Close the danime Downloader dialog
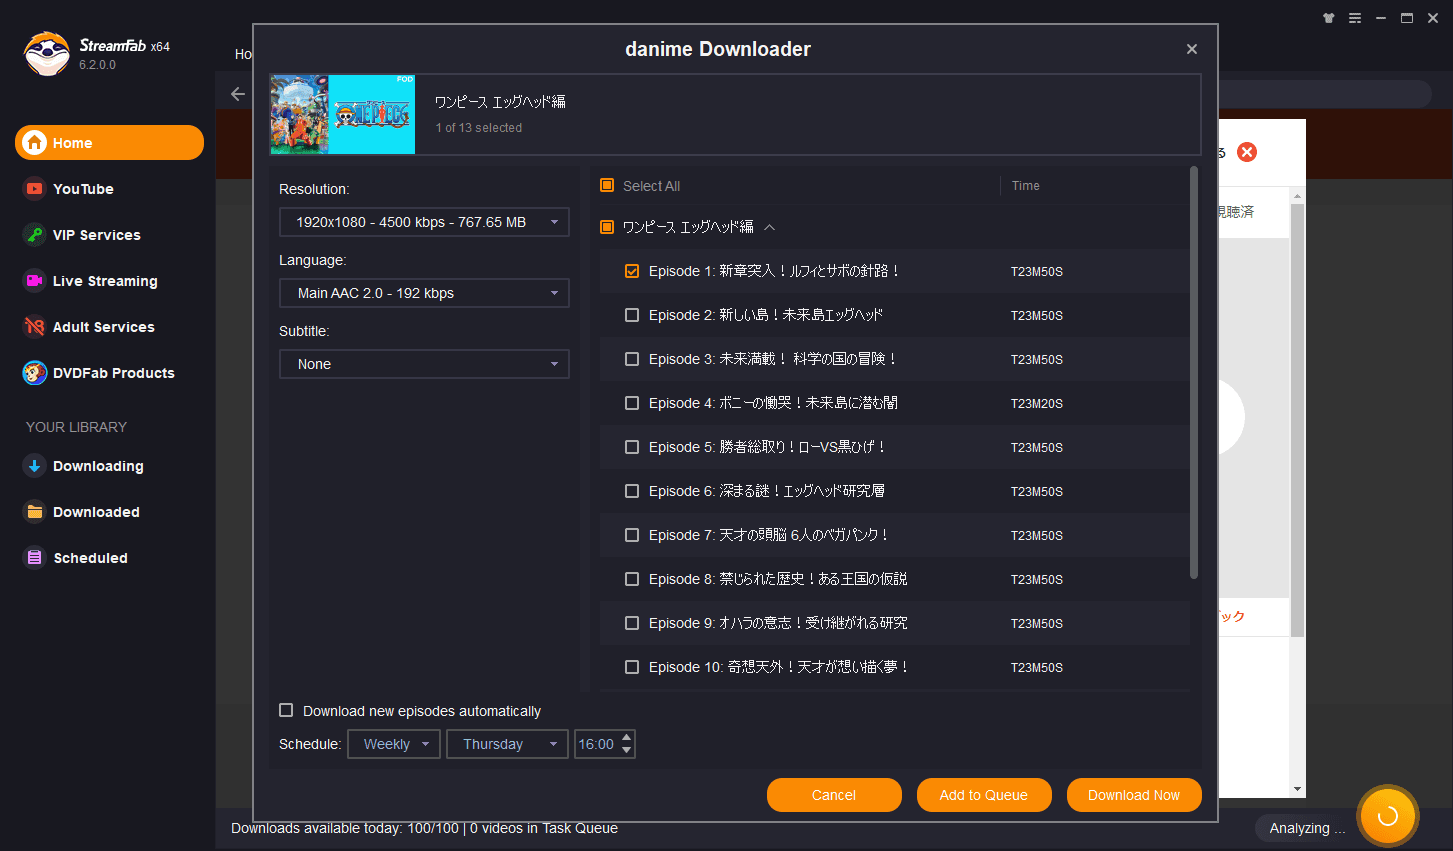The height and width of the screenshot is (851, 1453). point(1192,49)
